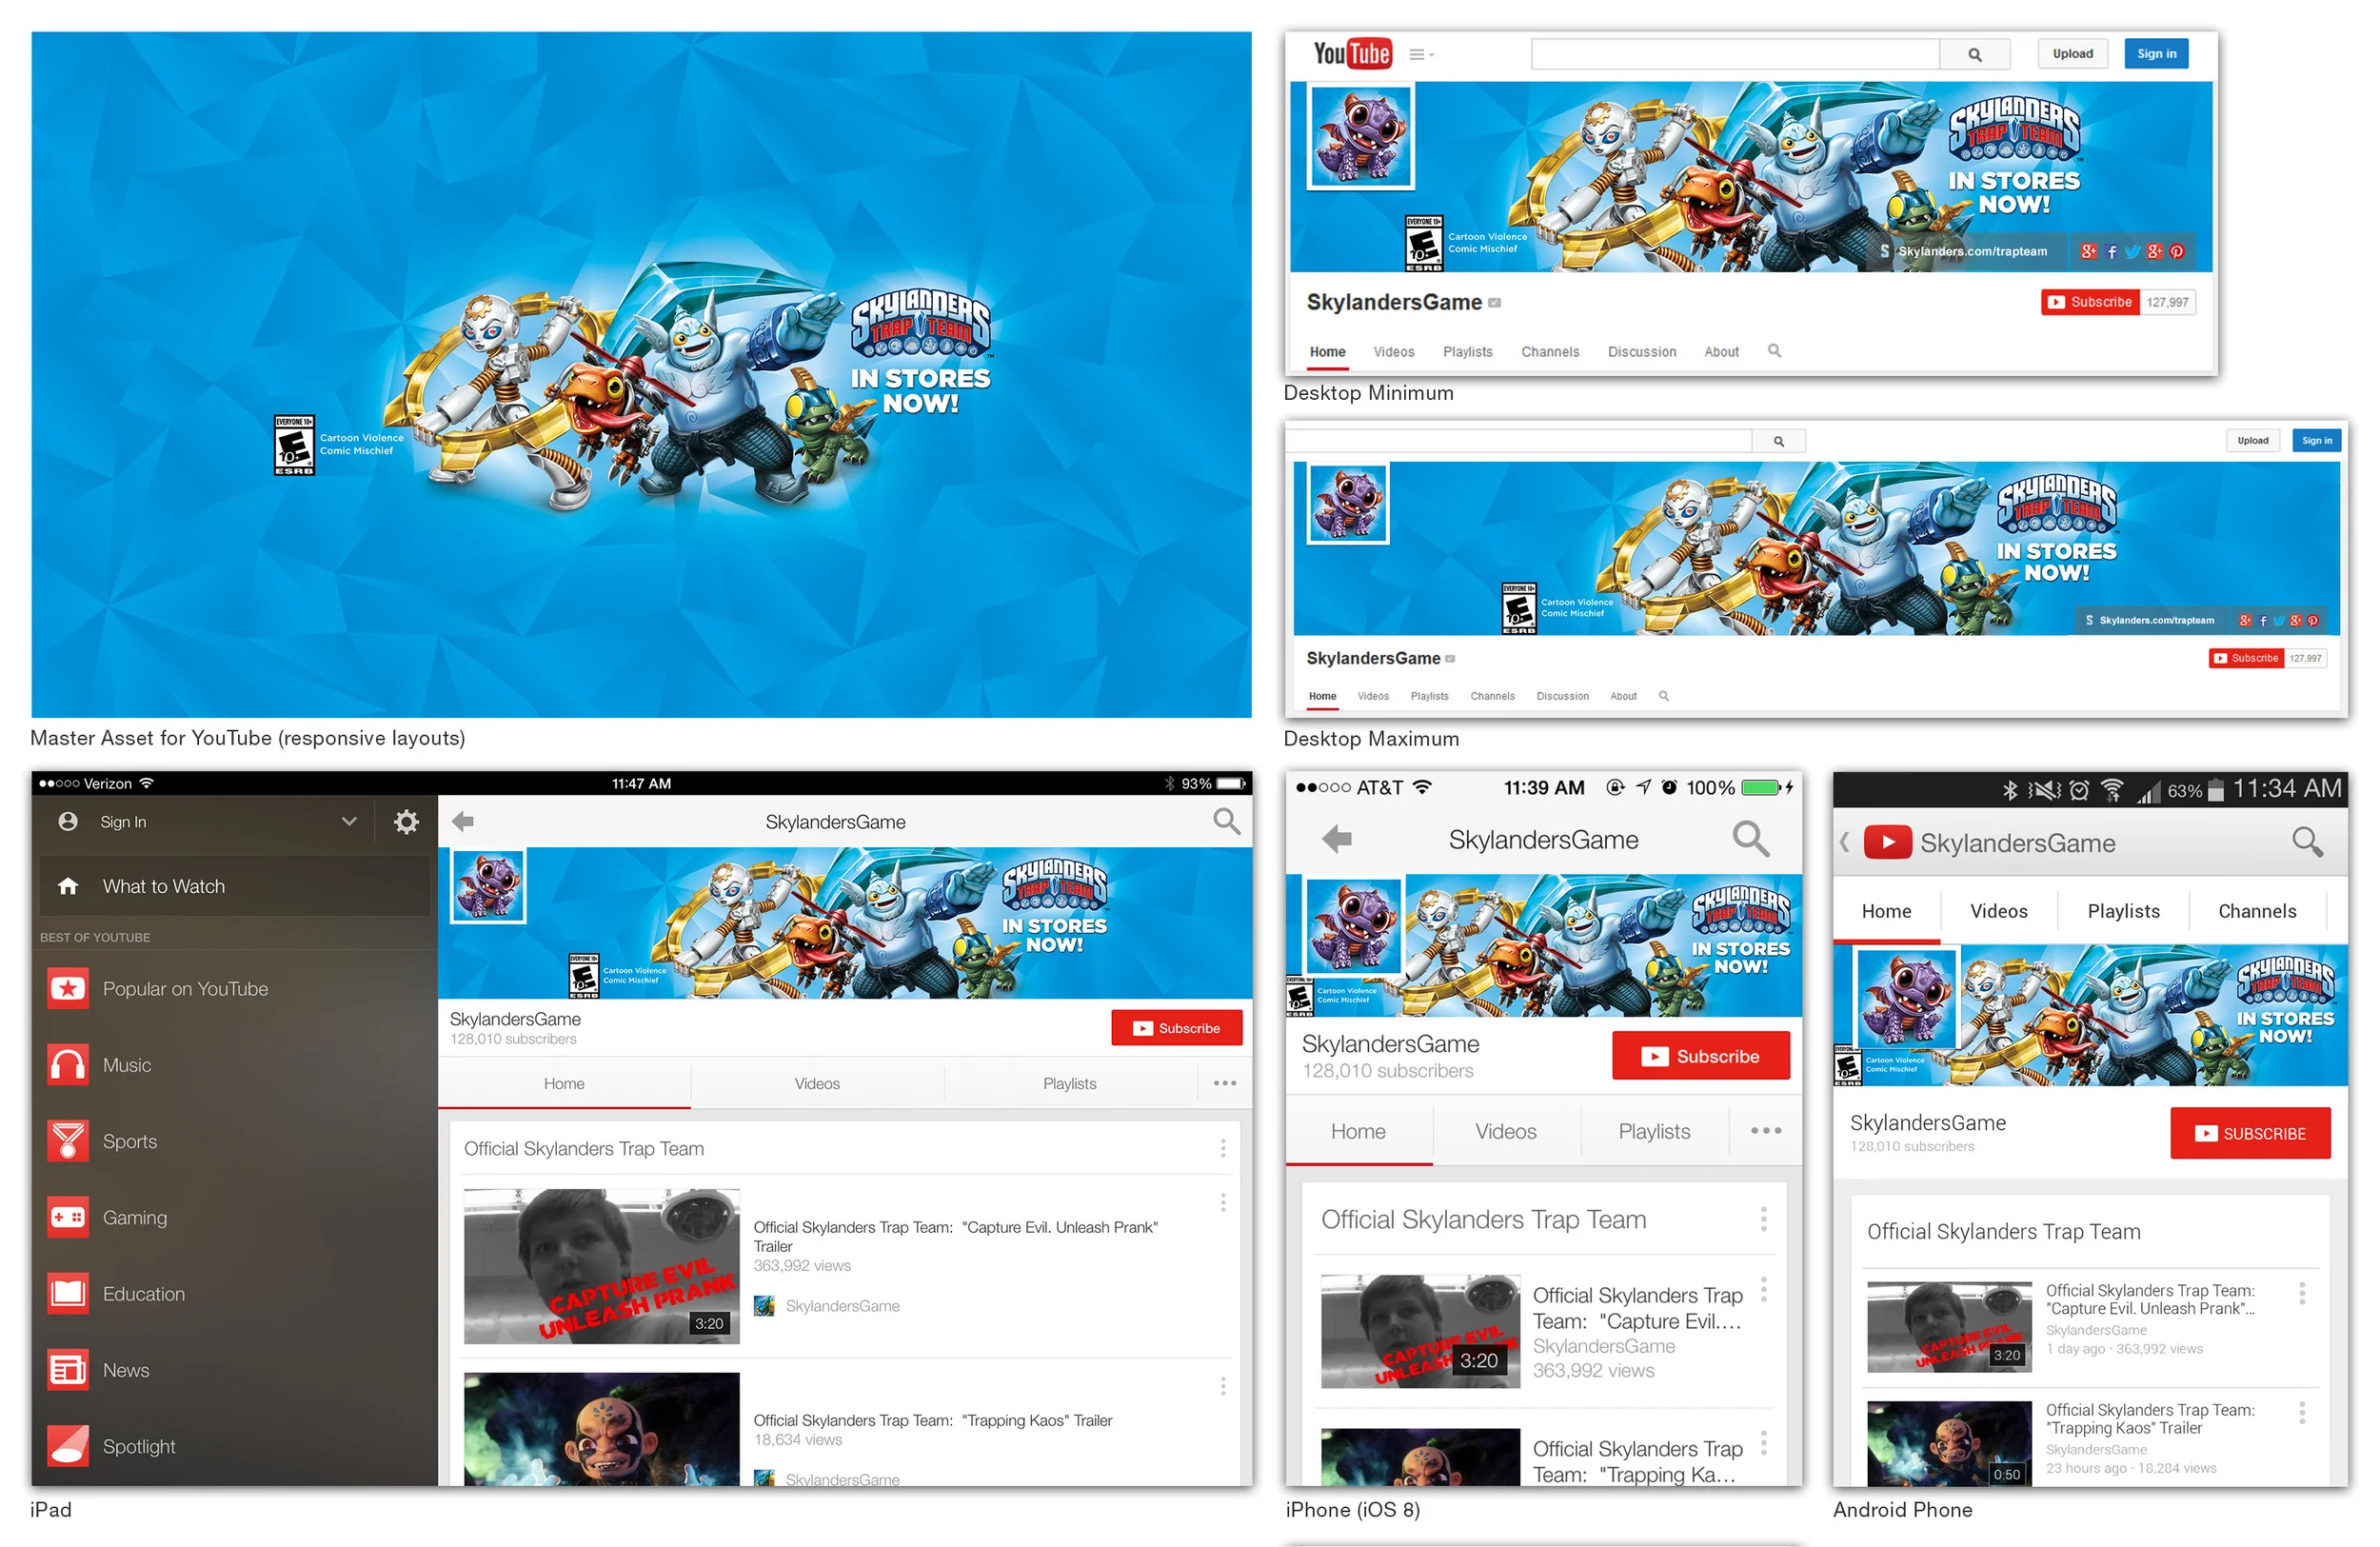Focus the search field in Desktop Minimum
The height and width of the screenshot is (1547, 2380).
click(x=1735, y=55)
